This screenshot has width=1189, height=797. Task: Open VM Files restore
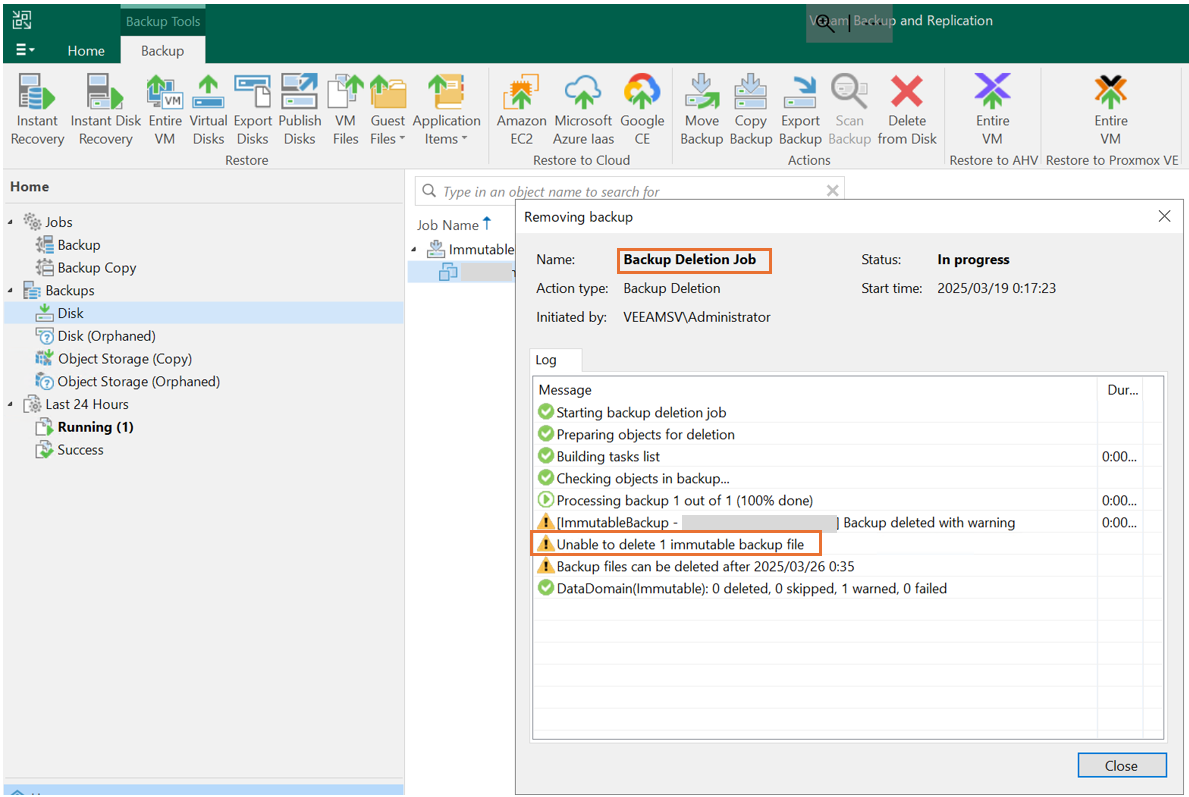pyautogui.click(x=345, y=110)
